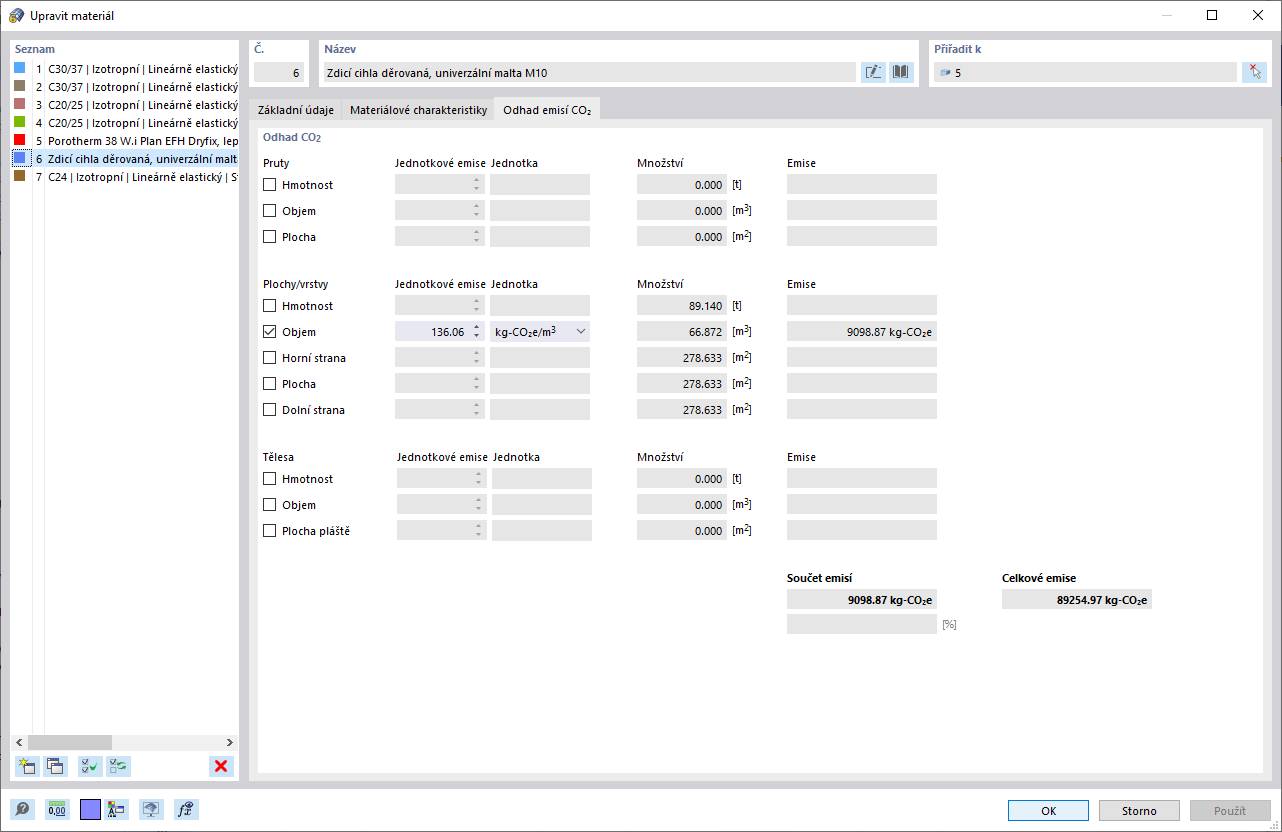
Task: Click the Přiřadit k field showing 5
Action: (x=1085, y=72)
